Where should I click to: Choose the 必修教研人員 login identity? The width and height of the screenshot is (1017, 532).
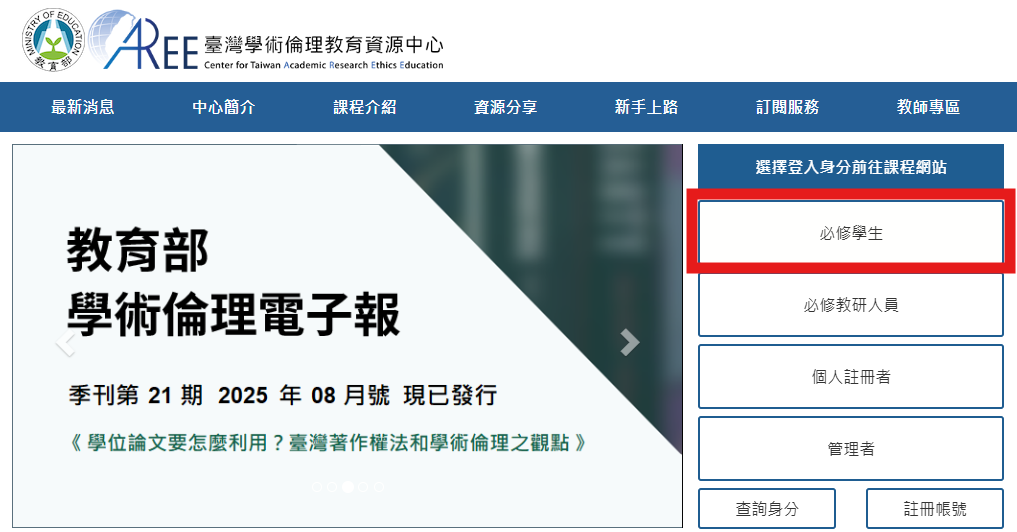coord(850,305)
